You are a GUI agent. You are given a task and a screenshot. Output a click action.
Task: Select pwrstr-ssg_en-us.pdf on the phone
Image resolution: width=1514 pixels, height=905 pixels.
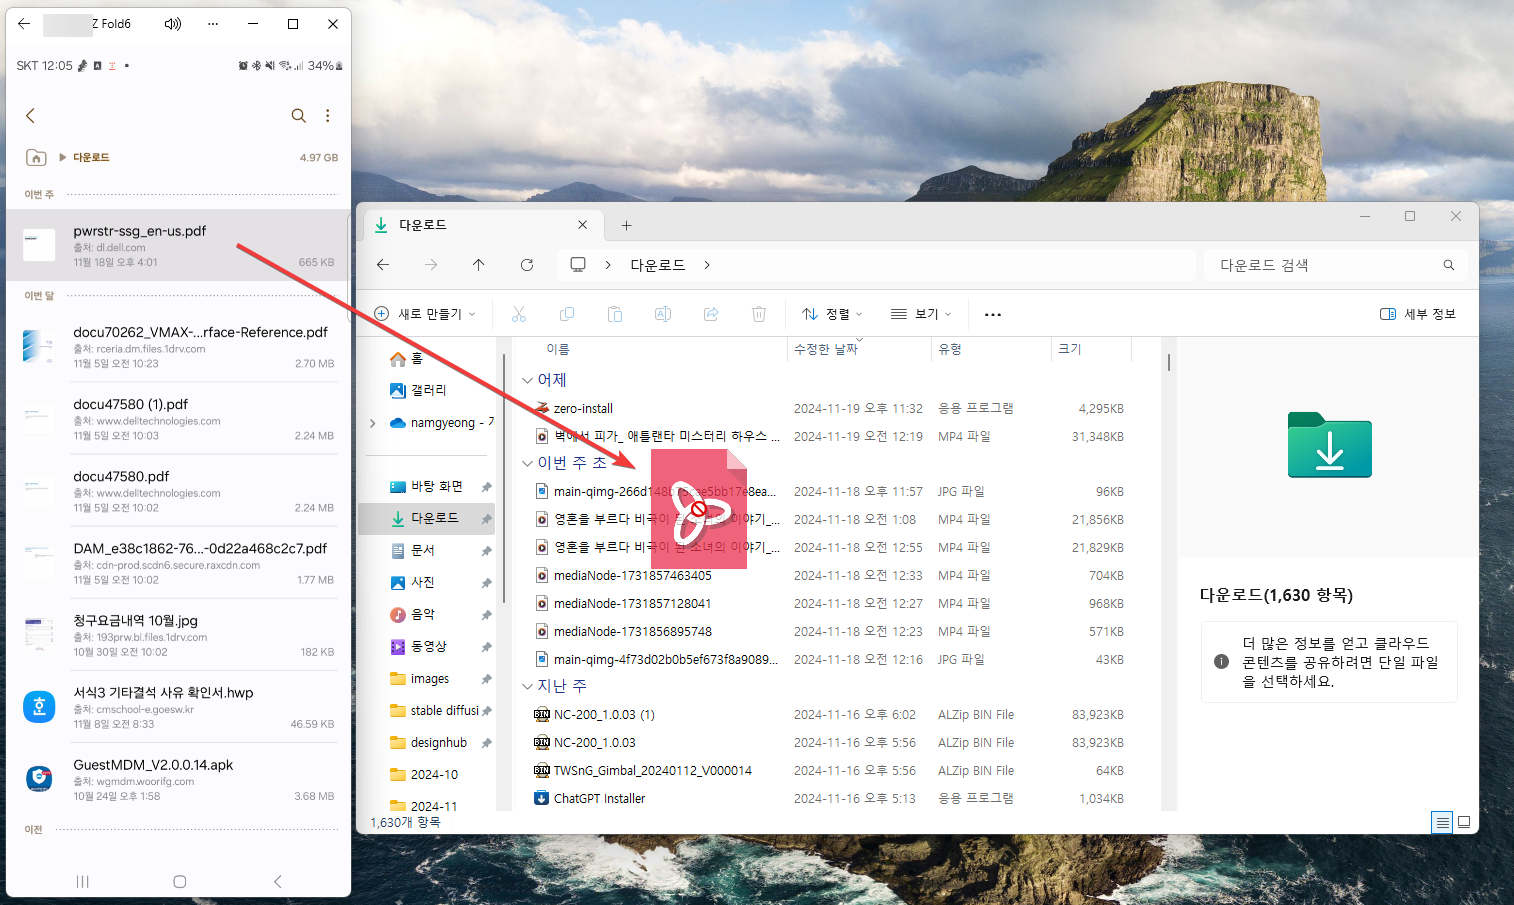coord(178,245)
